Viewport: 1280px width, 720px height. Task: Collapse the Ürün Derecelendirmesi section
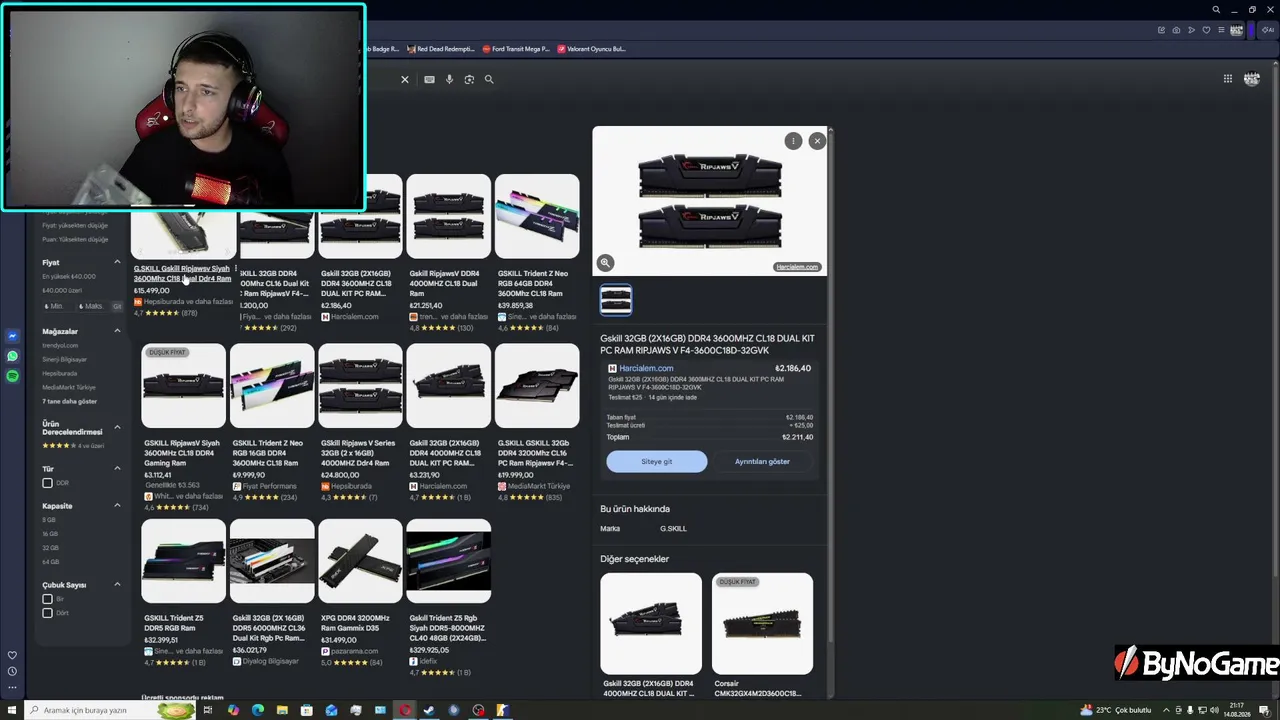click(x=117, y=427)
